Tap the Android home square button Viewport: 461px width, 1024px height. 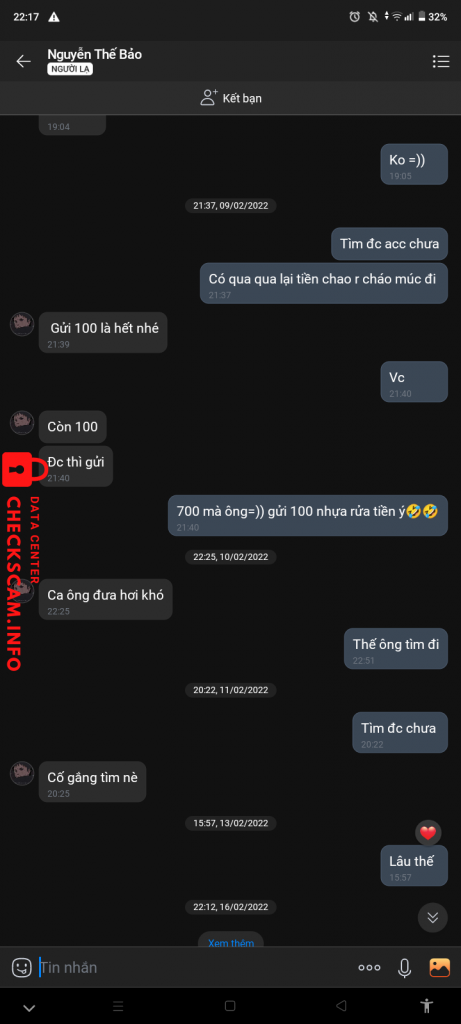pos(230,1006)
